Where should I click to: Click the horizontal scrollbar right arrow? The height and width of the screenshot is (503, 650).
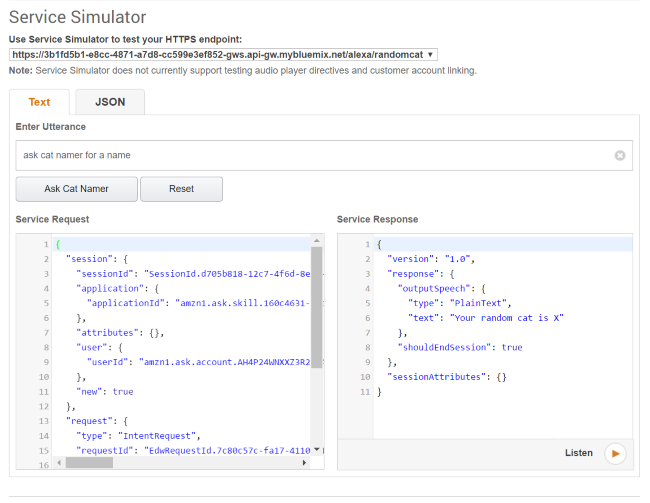tap(305, 462)
